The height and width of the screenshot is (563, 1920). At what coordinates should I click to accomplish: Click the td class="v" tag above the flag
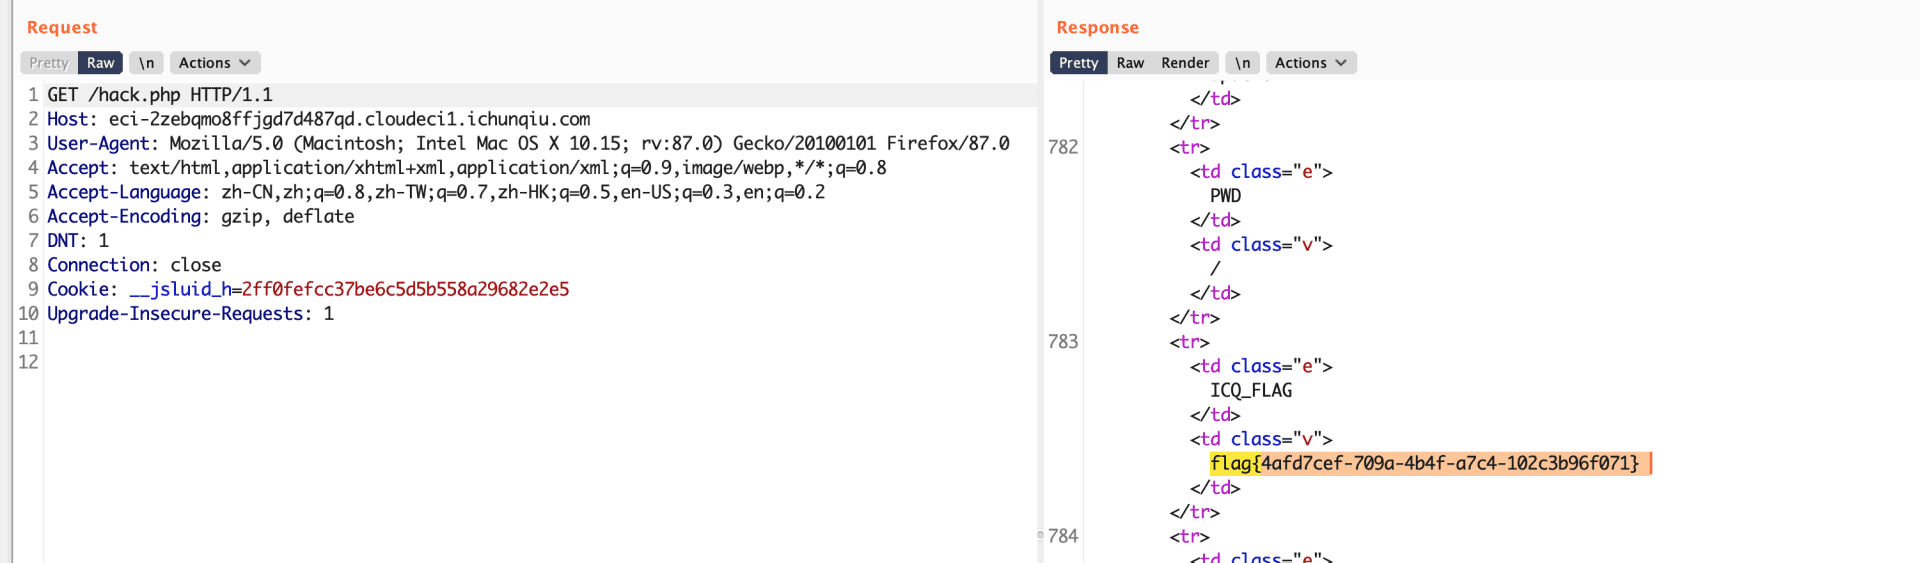click(x=1261, y=439)
